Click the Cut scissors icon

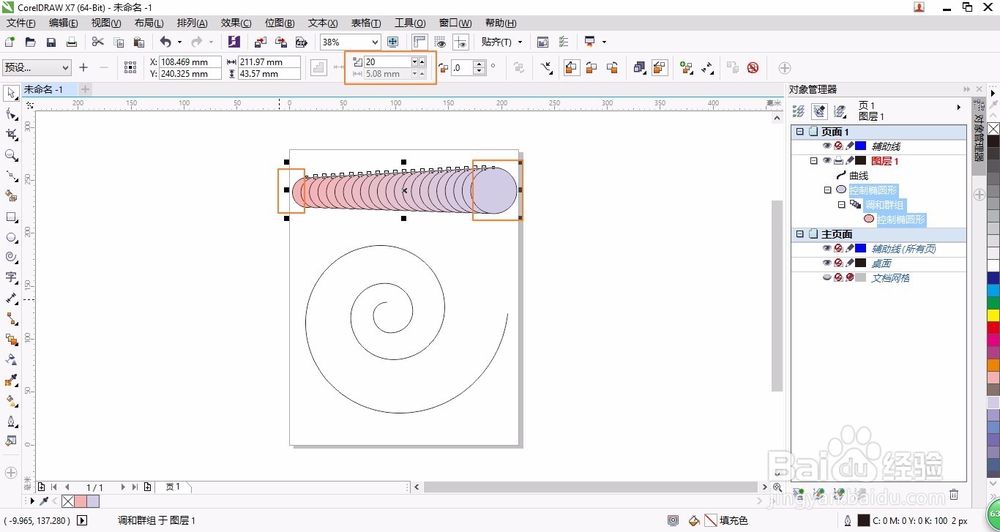point(98,42)
